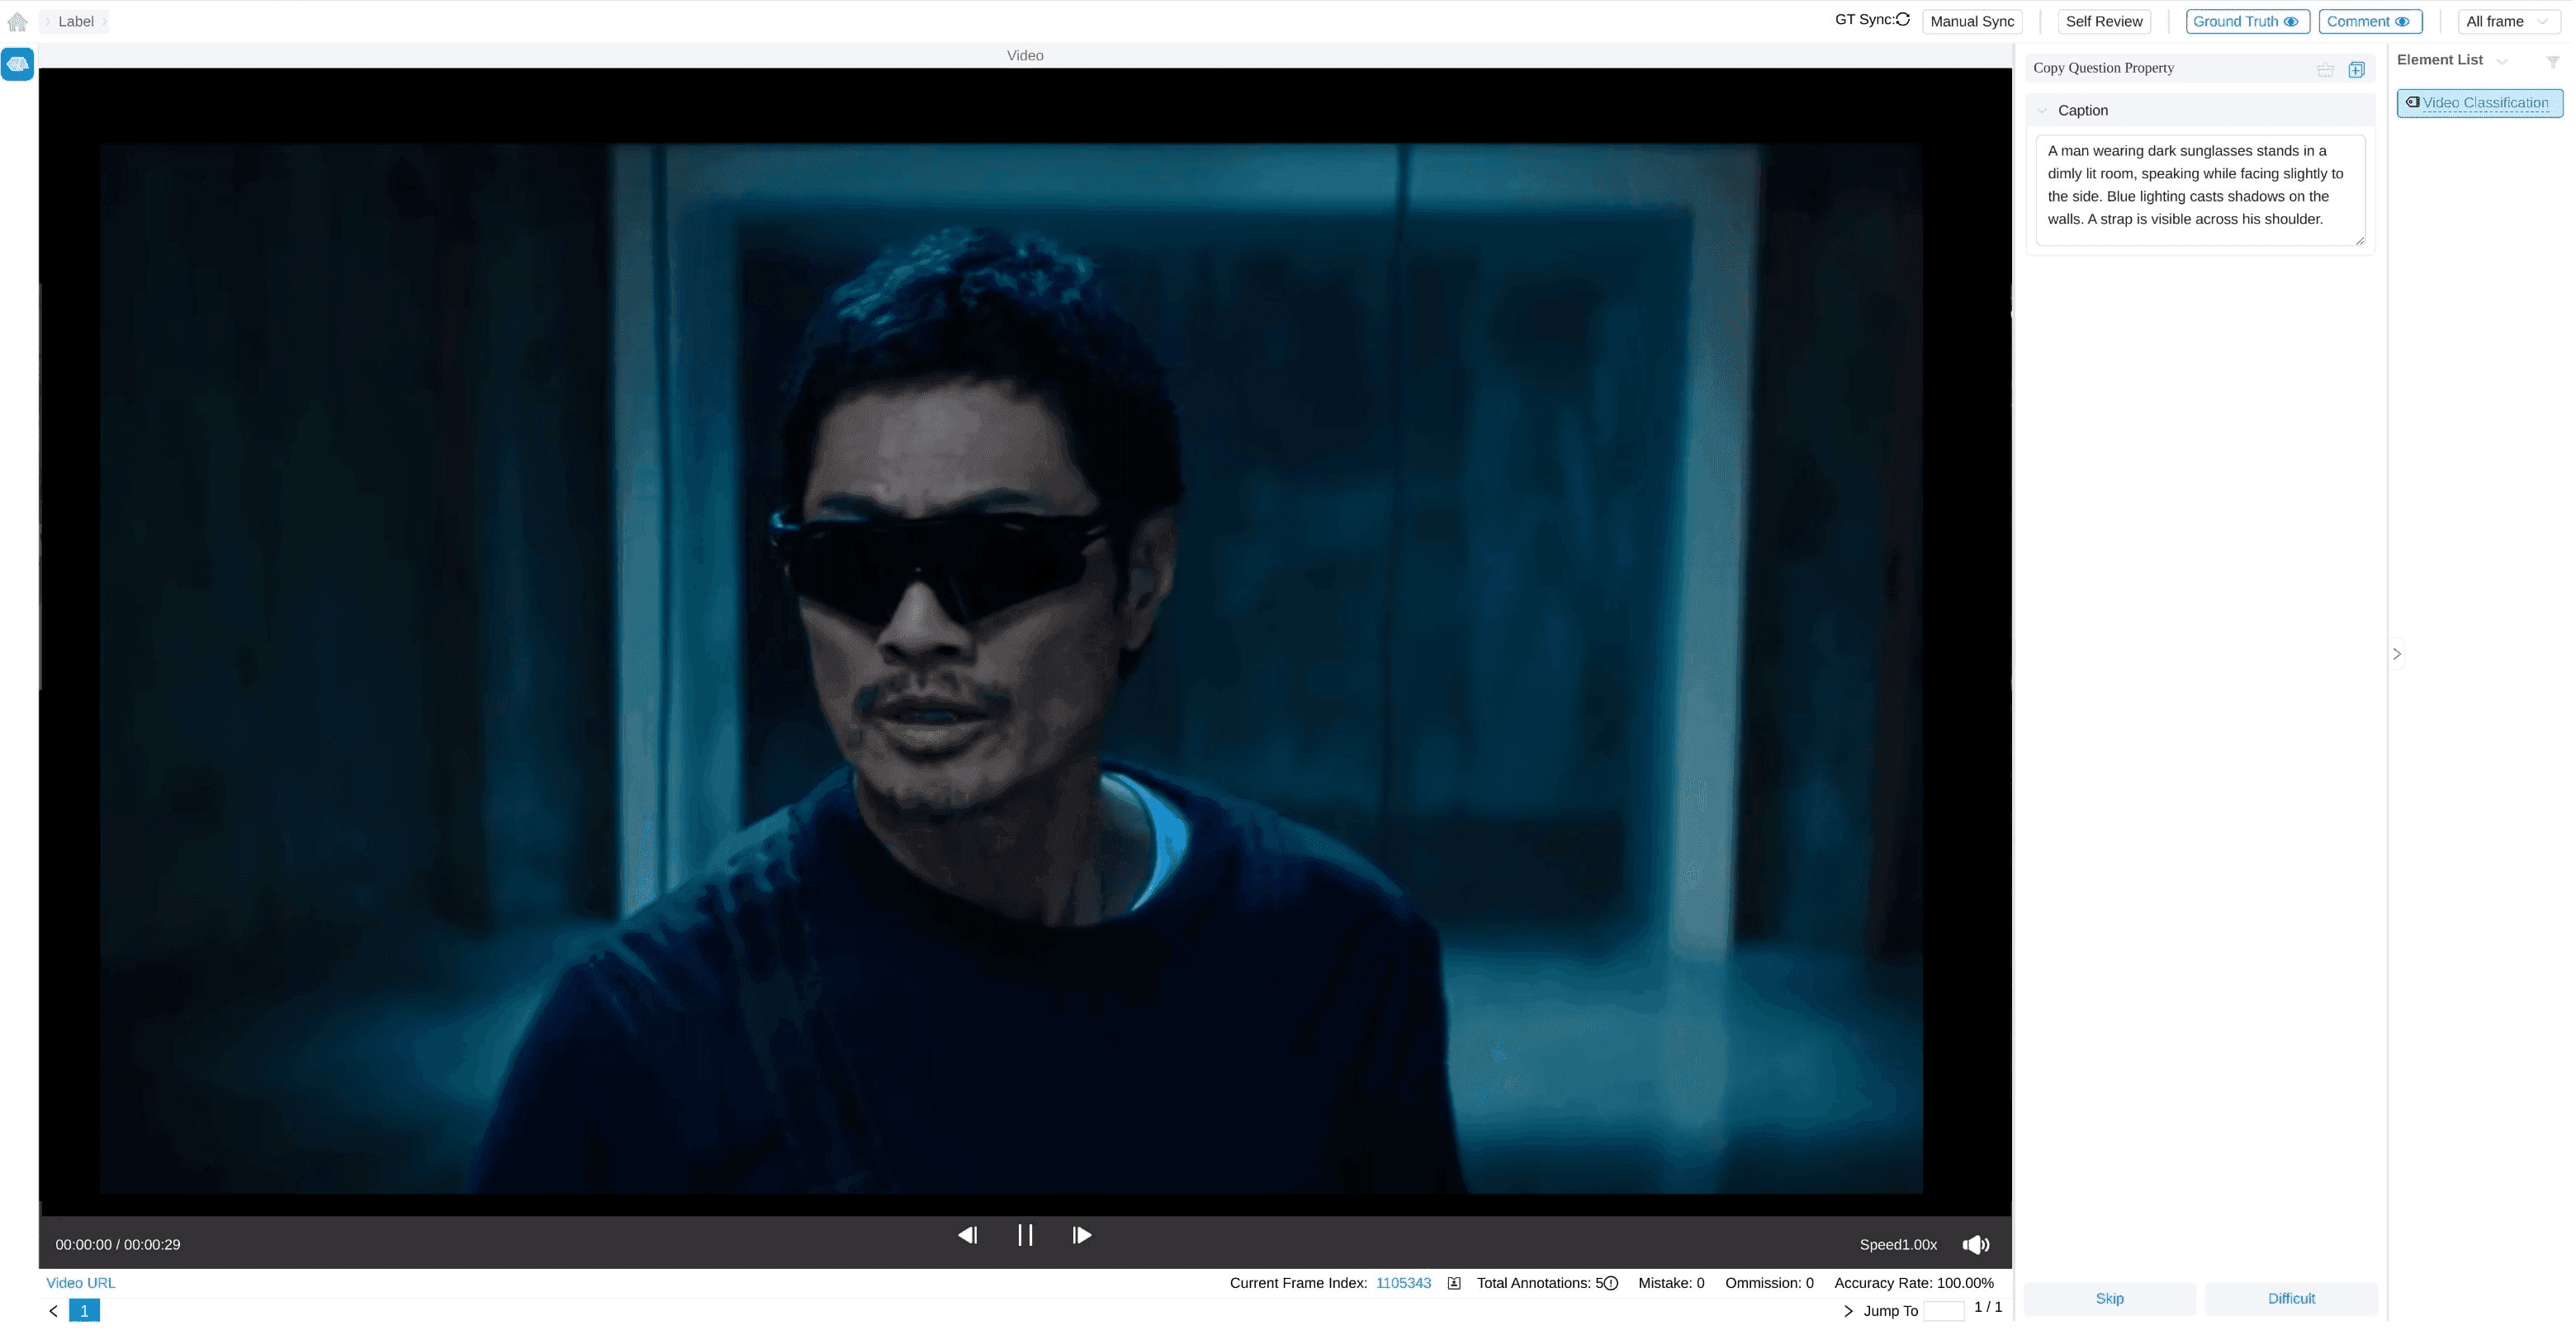Click the Skip button
The width and height of the screenshot is (2576, 1330).
(x=2109, y=1298)
